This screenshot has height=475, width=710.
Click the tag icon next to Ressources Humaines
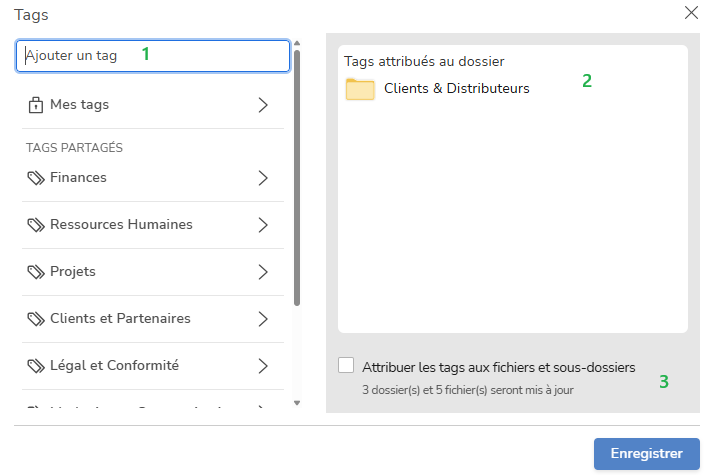coord(36,225)
